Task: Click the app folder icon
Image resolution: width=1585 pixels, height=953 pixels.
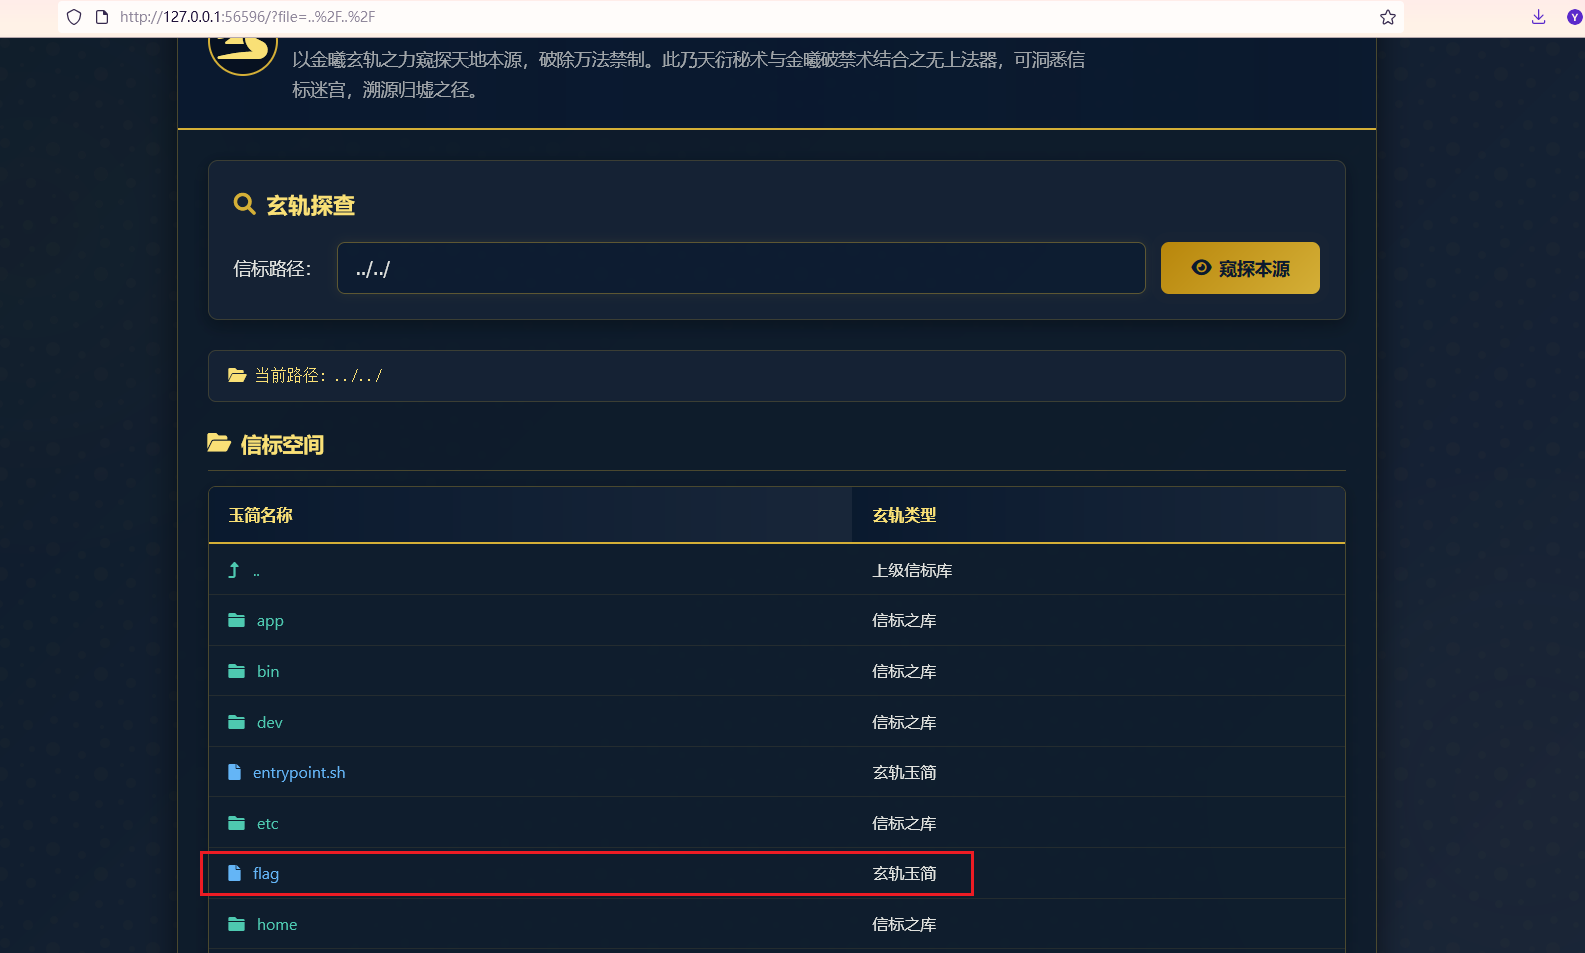Action: [236, 621]
